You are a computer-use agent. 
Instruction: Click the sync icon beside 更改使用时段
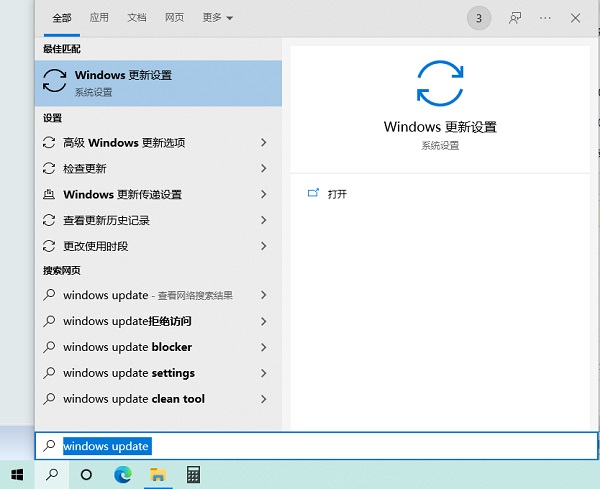[x=49, y=246]
